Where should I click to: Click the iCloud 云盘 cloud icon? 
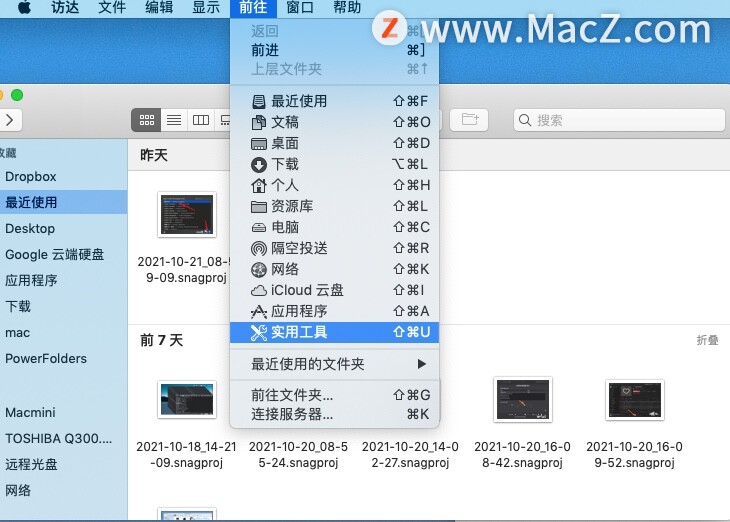pos(259,291)
